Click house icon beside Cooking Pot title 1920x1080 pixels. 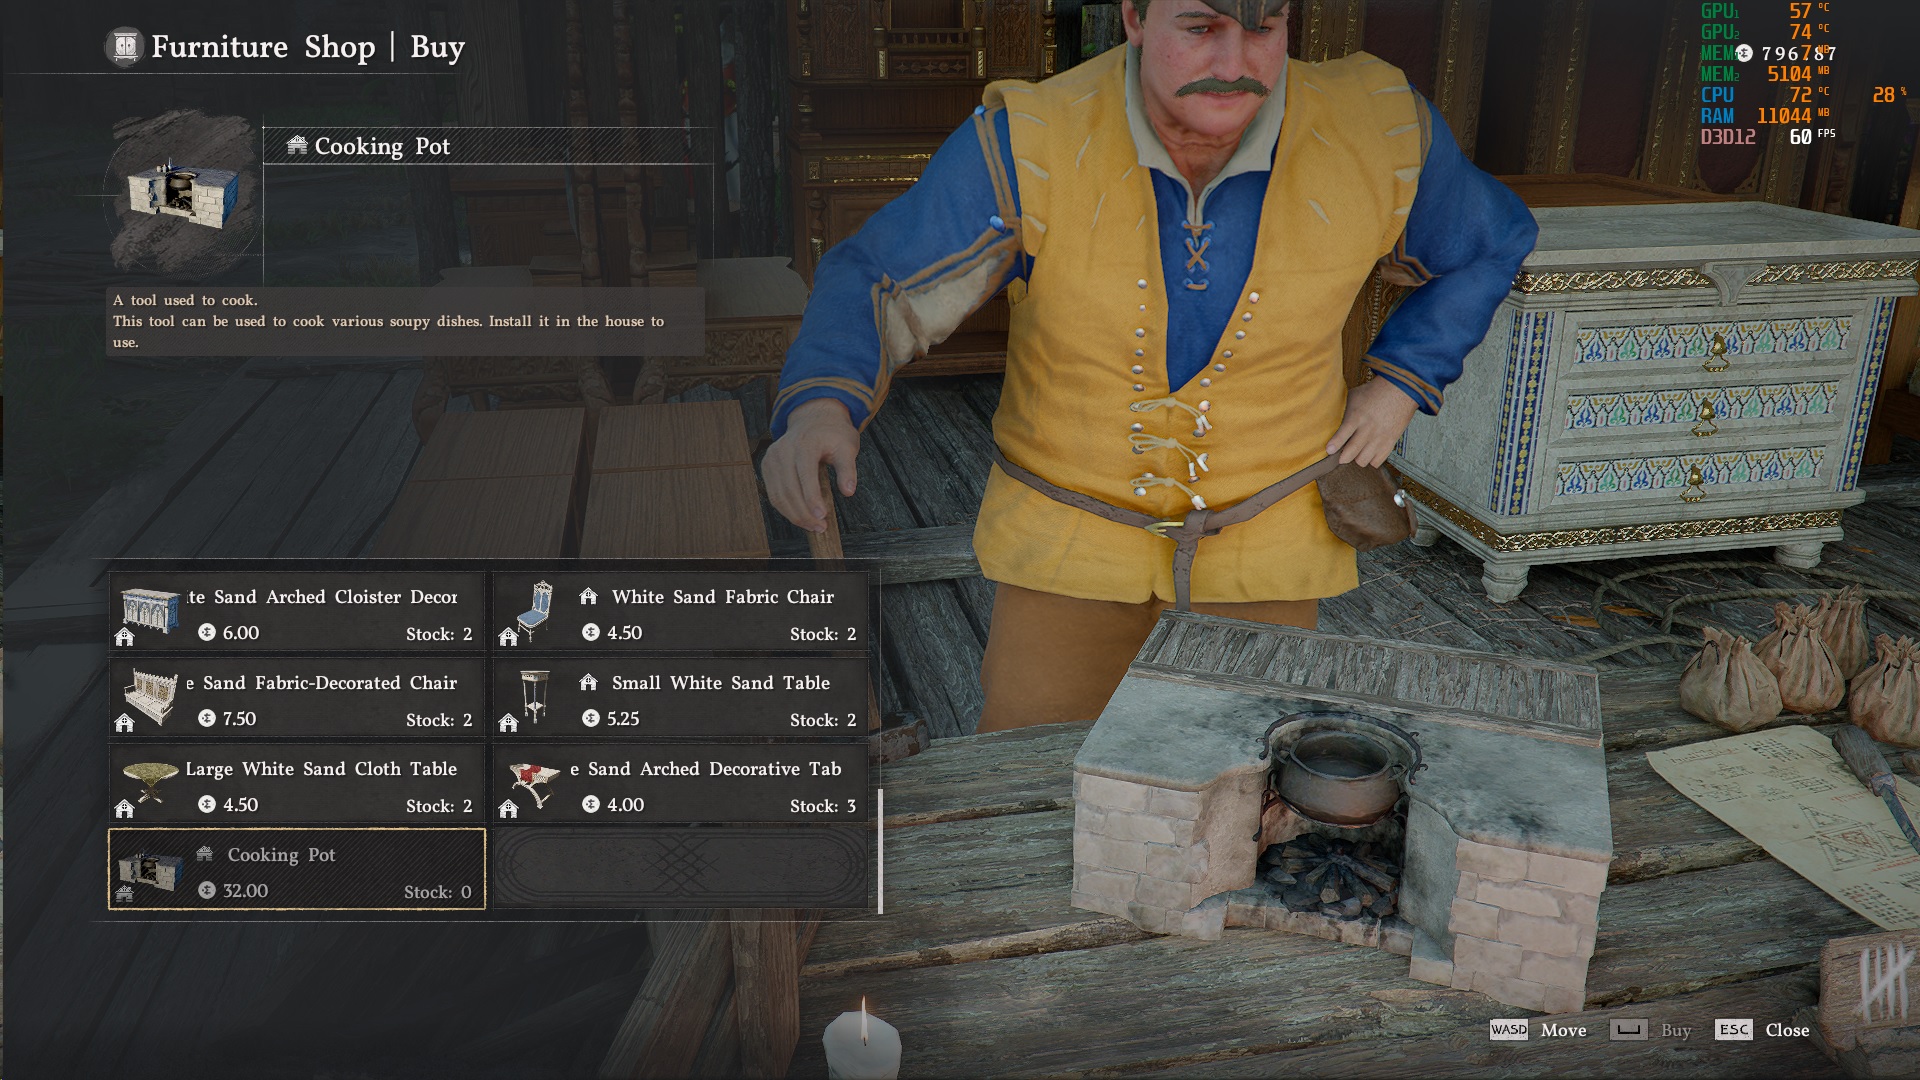pyautogui.click(x=297, y=146)
